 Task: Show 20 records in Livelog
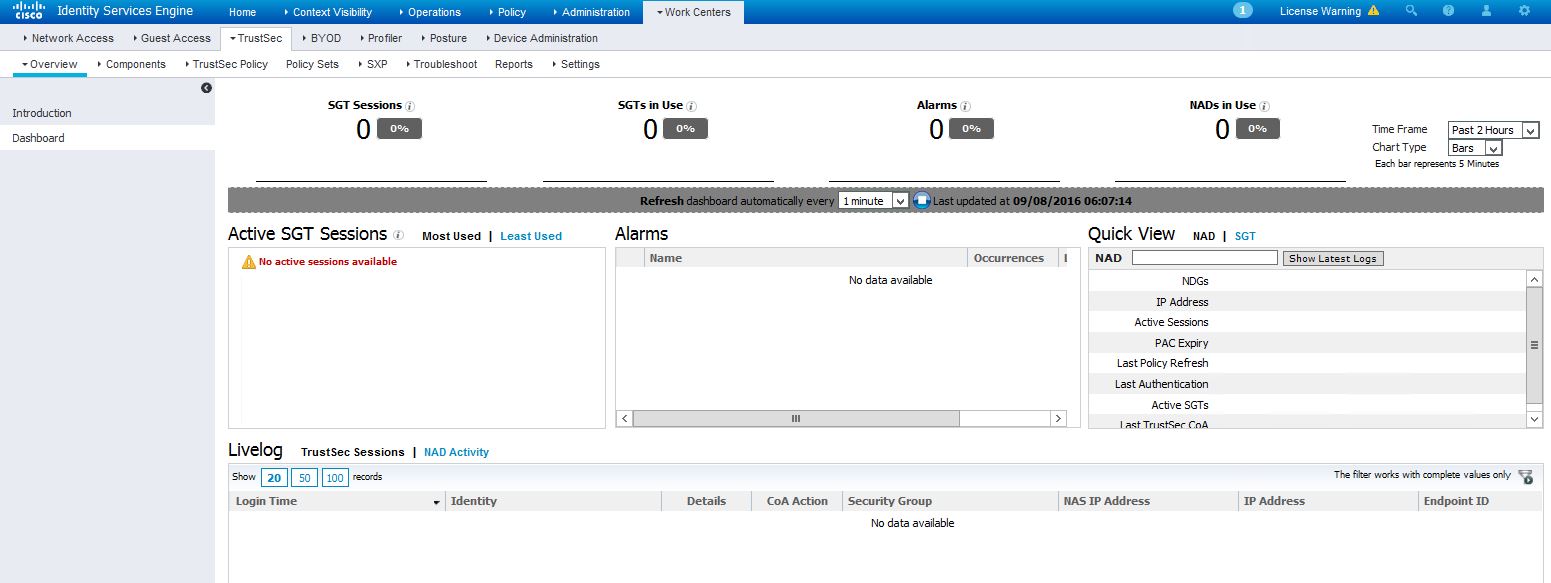pos(273,478)
